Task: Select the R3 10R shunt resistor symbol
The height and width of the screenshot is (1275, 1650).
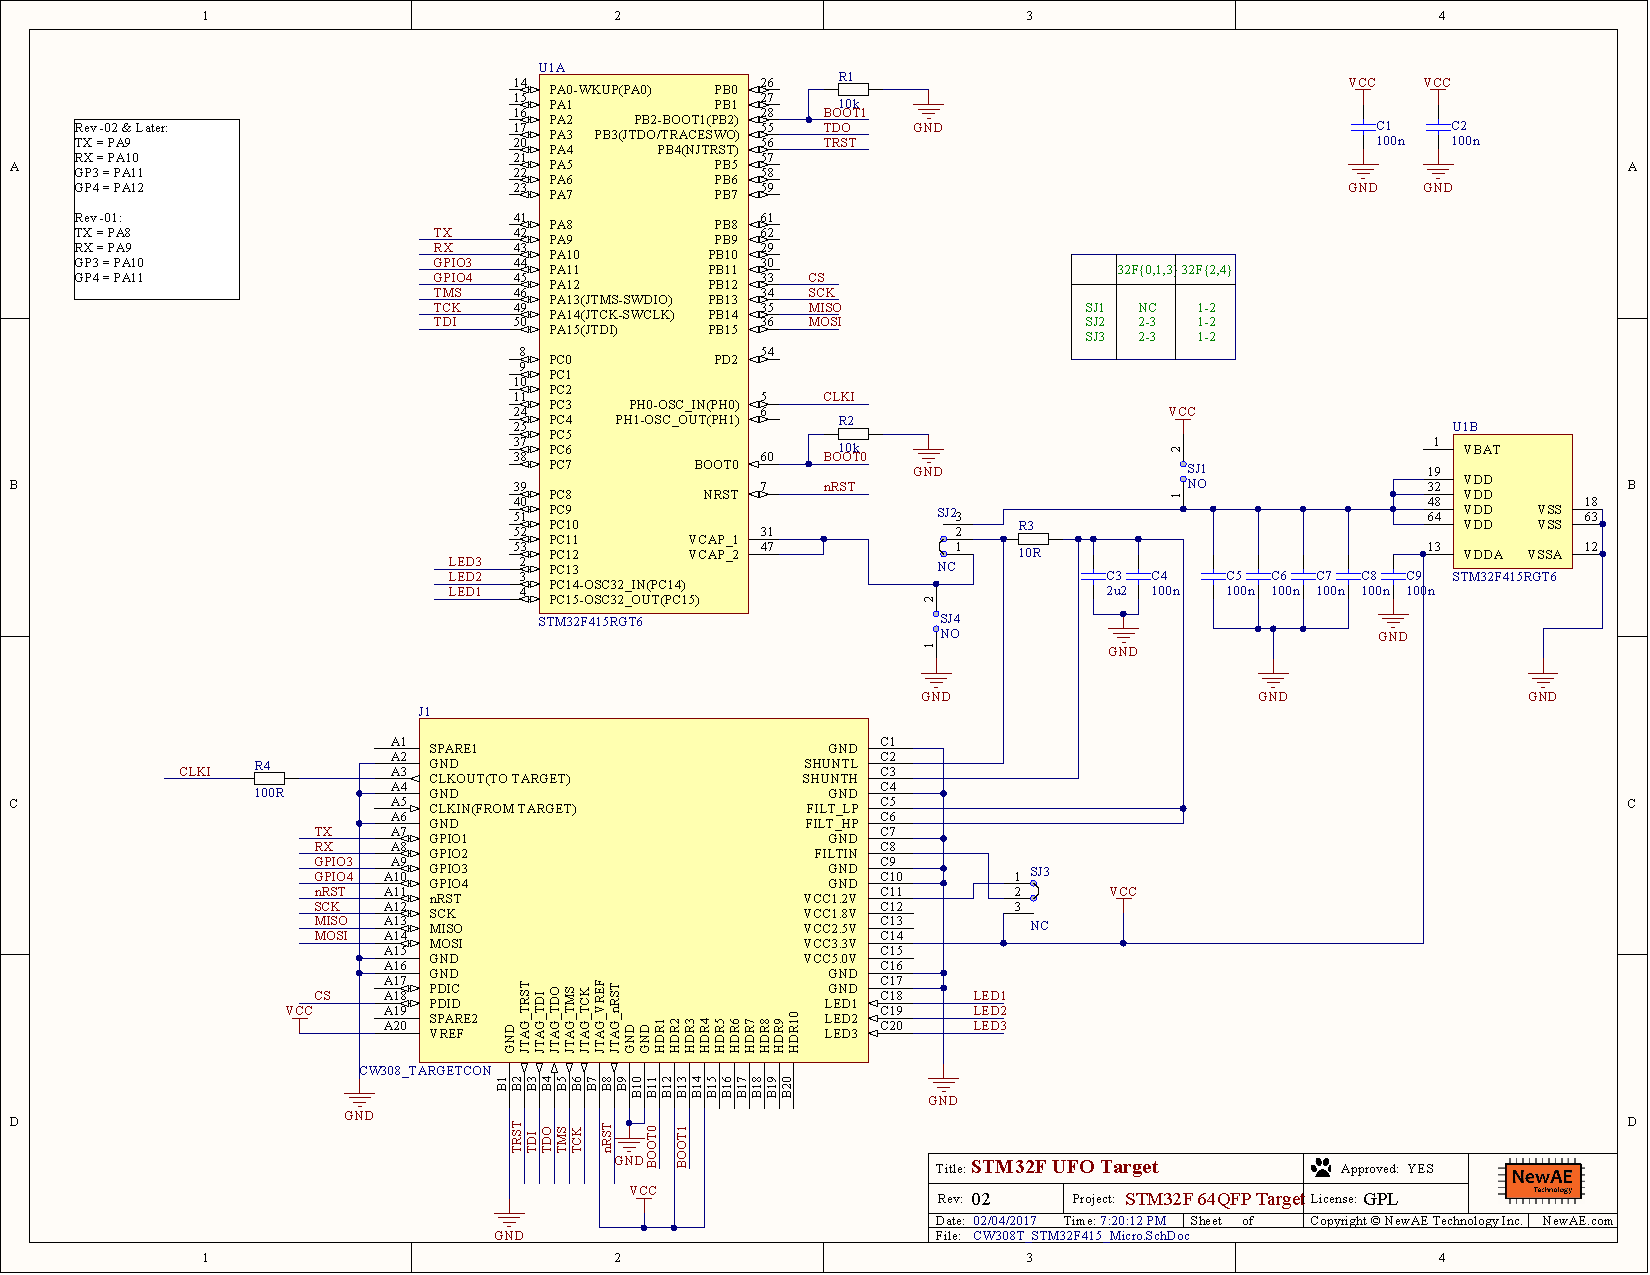Action: click(x=1033, y=539)
